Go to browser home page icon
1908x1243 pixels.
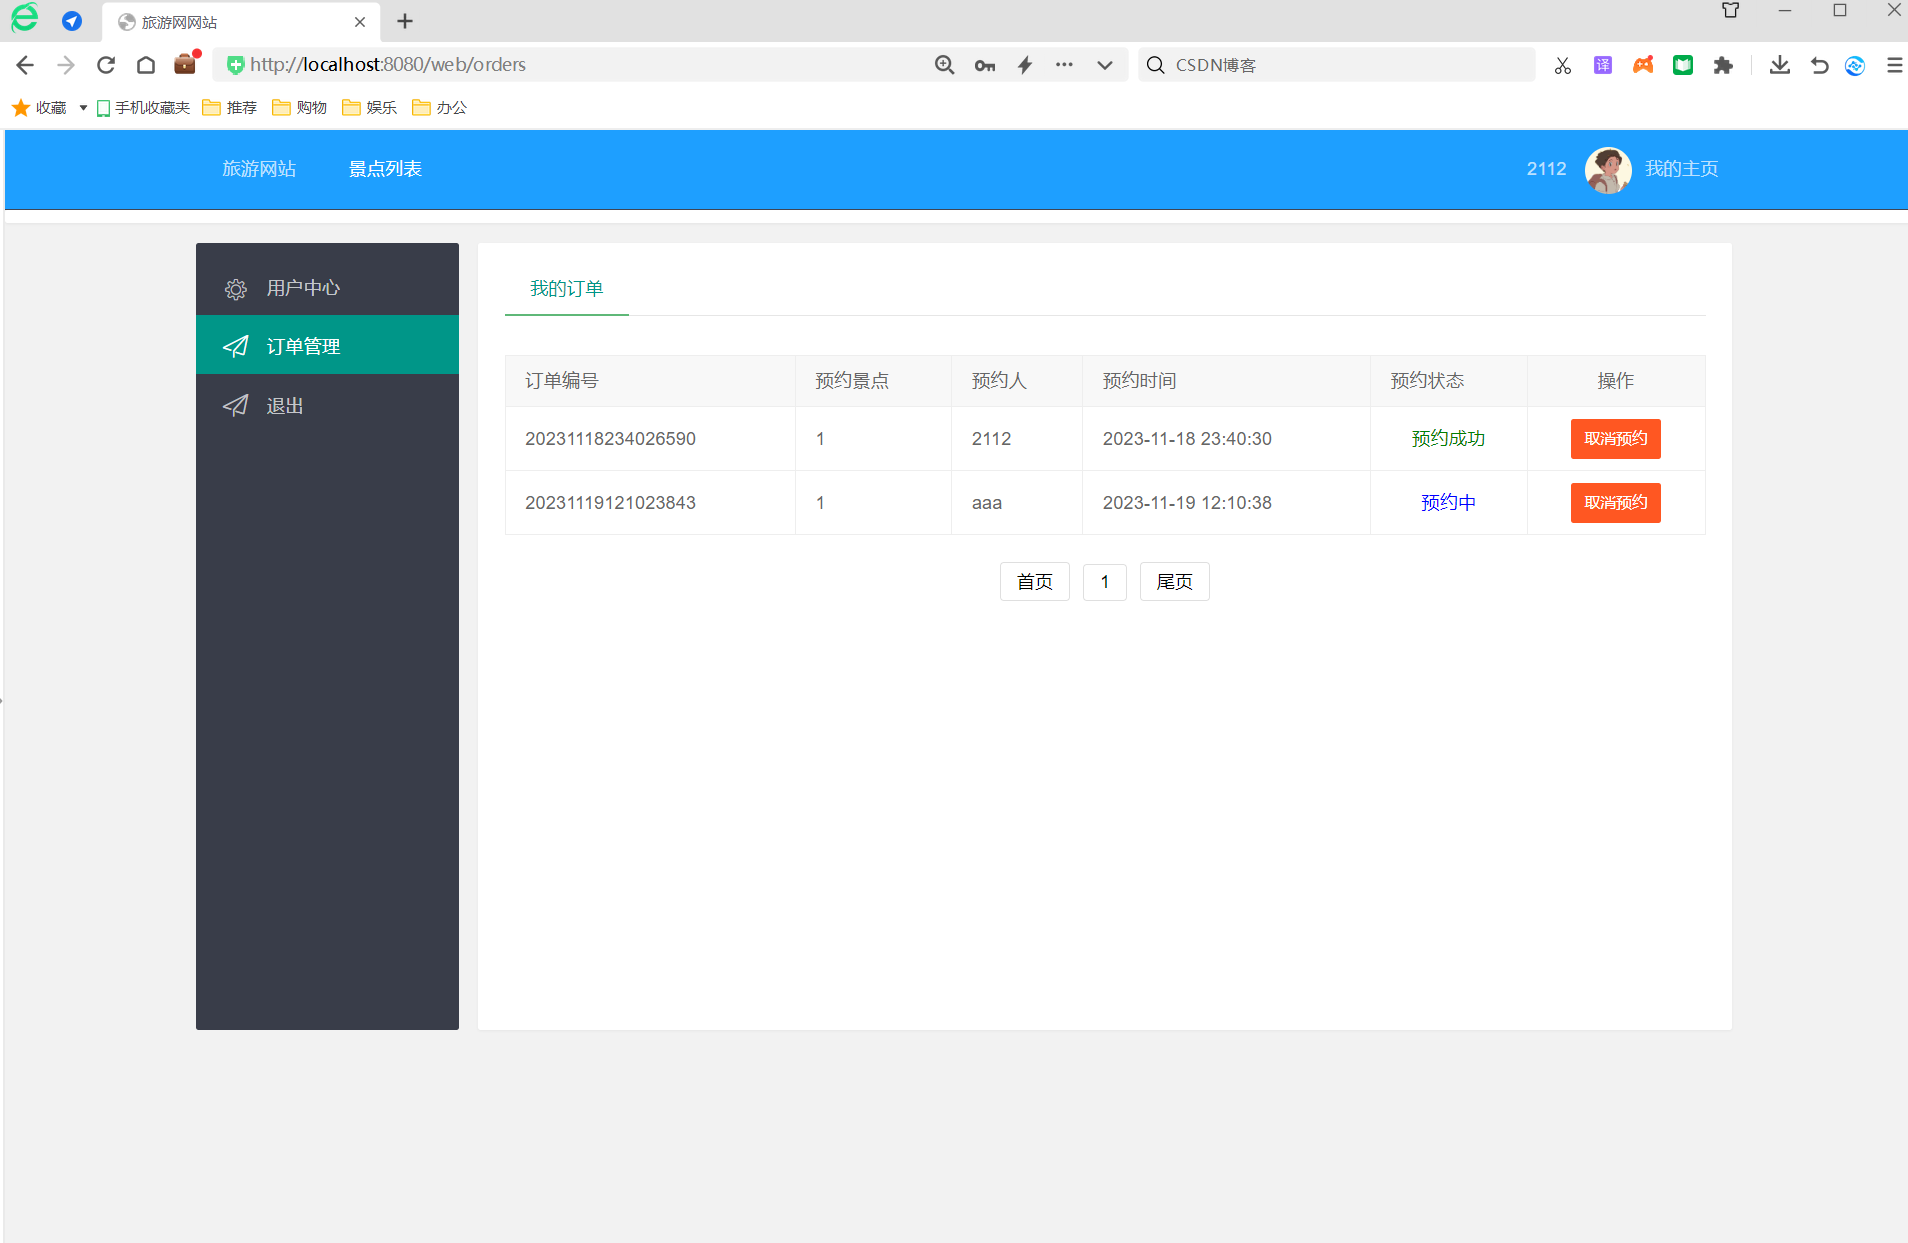coord(146,65)
